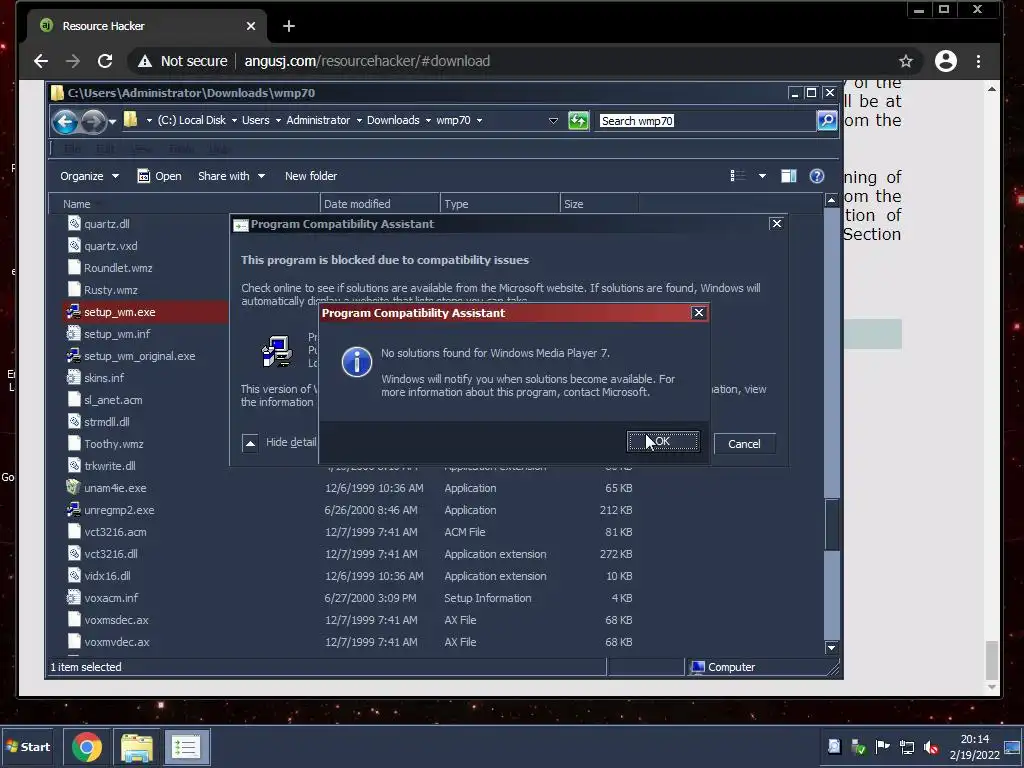Toggle the preview pane icon

pos(789,176)
